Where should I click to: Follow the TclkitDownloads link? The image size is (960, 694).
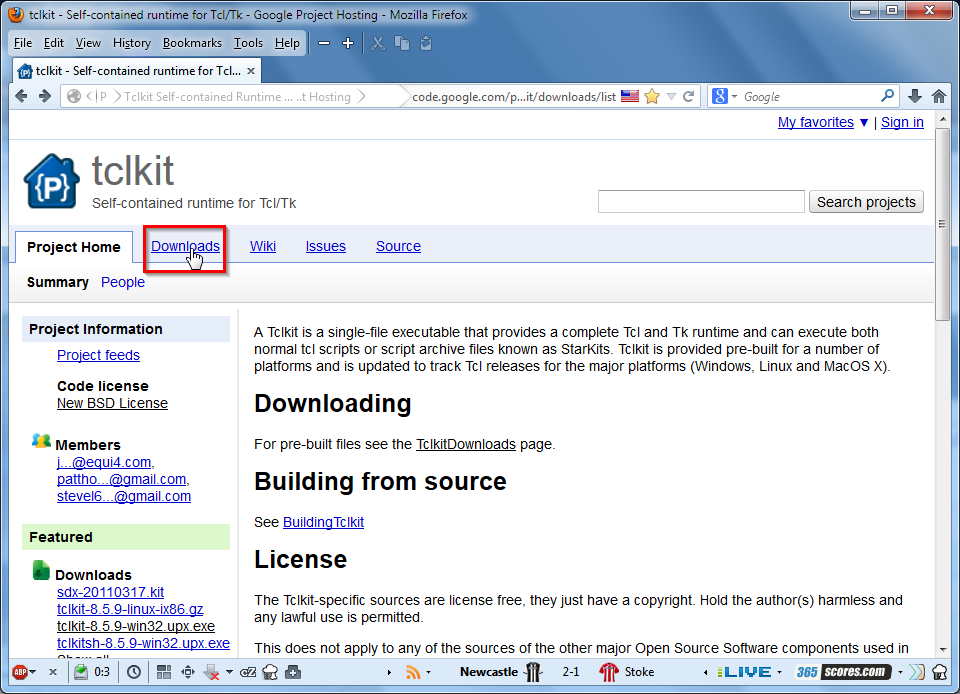tap(465, 444)
